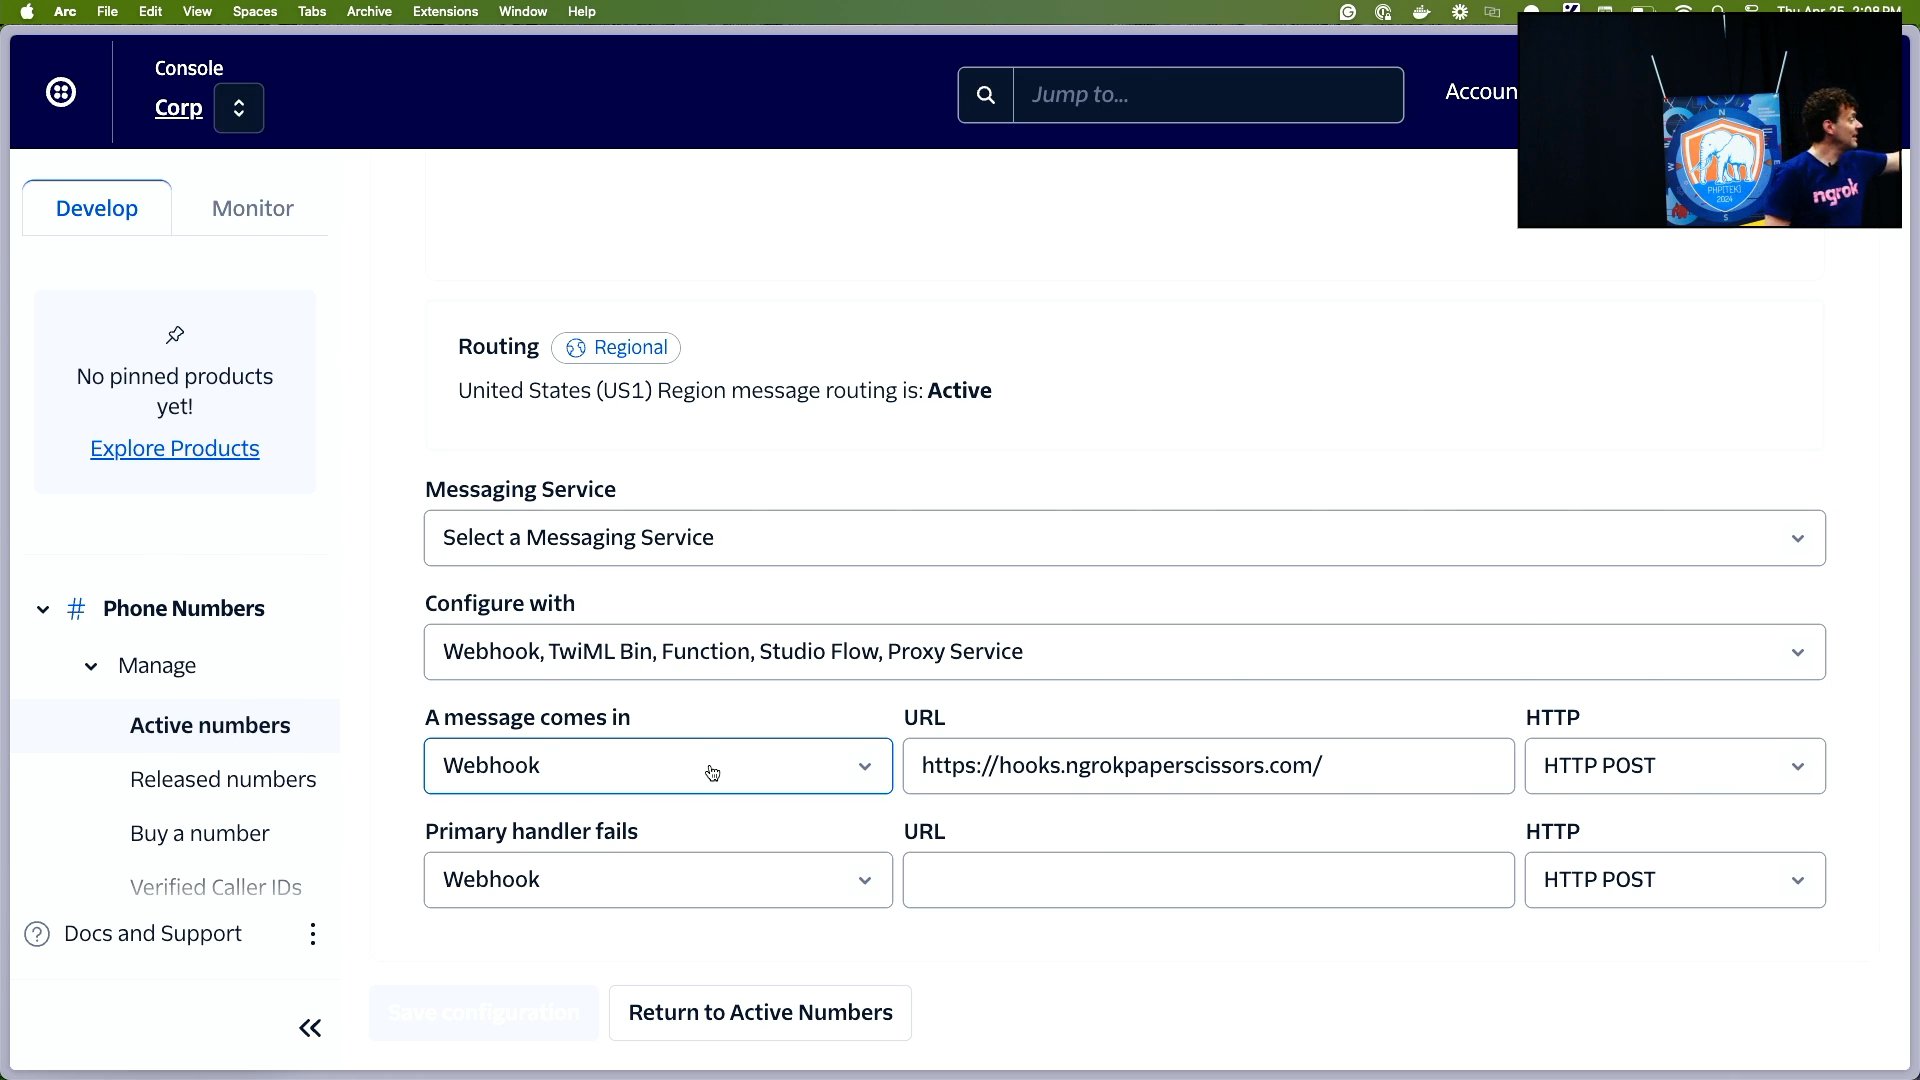Image resolution: width=1920 pixels, height=1080 pixels.
Task: Open the Explore Products link
Action: coord(175,448)
